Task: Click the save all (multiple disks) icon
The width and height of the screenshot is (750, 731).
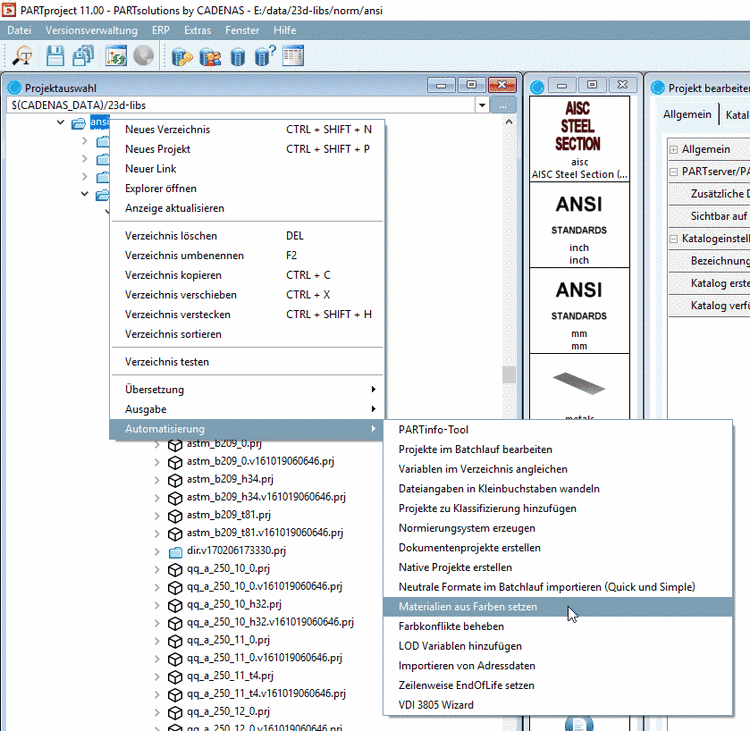Action: click(83, 56)
